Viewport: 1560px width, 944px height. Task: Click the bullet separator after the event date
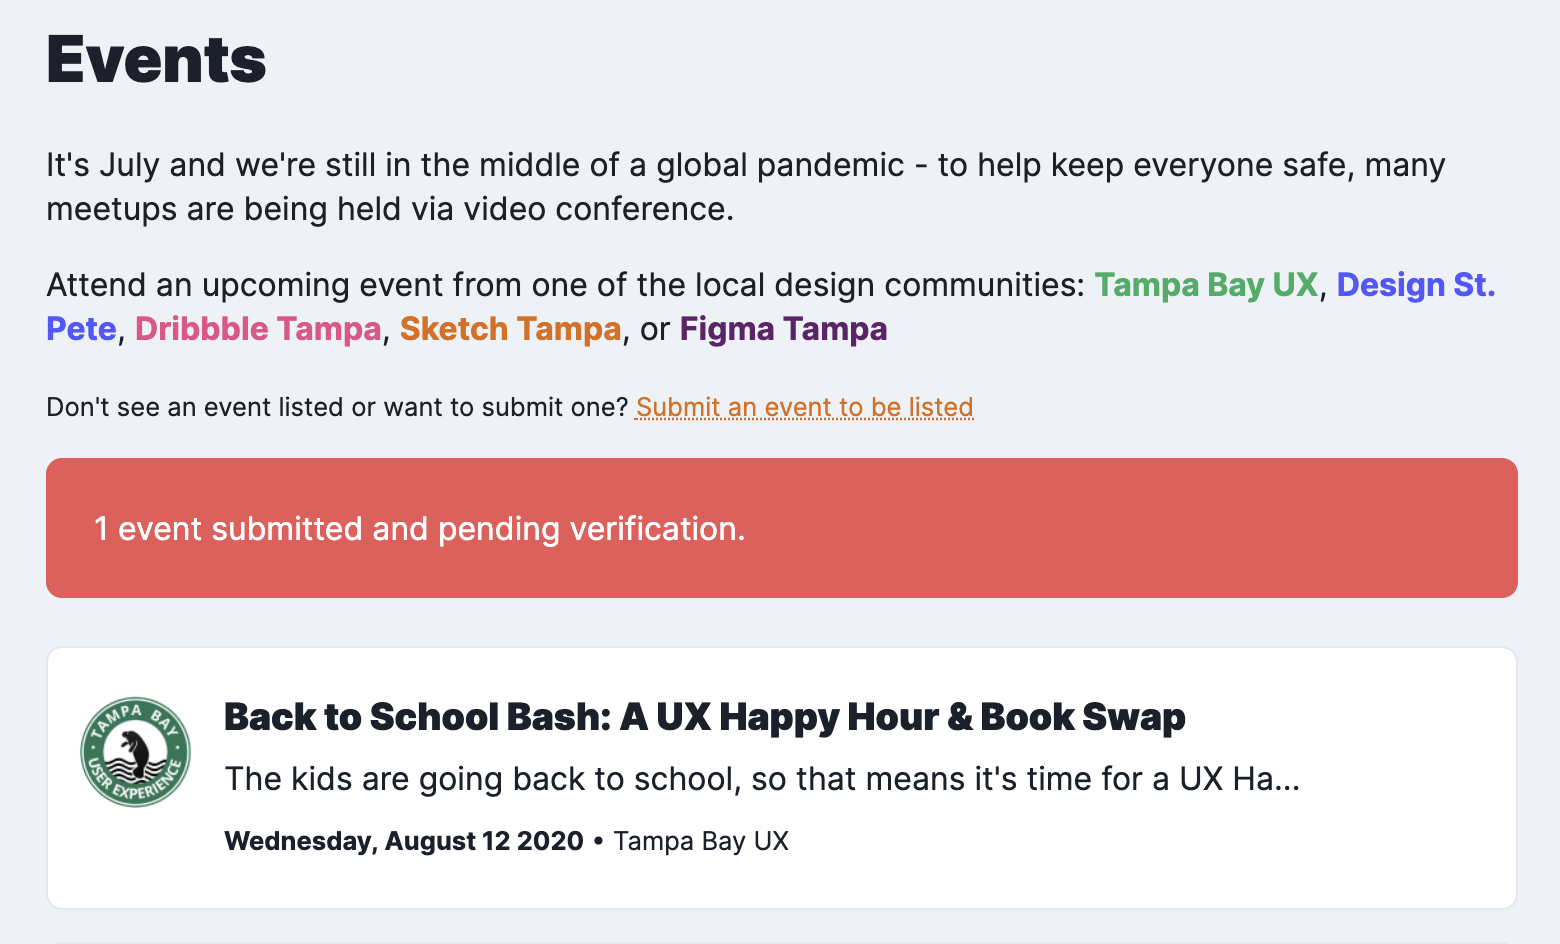[598, 841]
